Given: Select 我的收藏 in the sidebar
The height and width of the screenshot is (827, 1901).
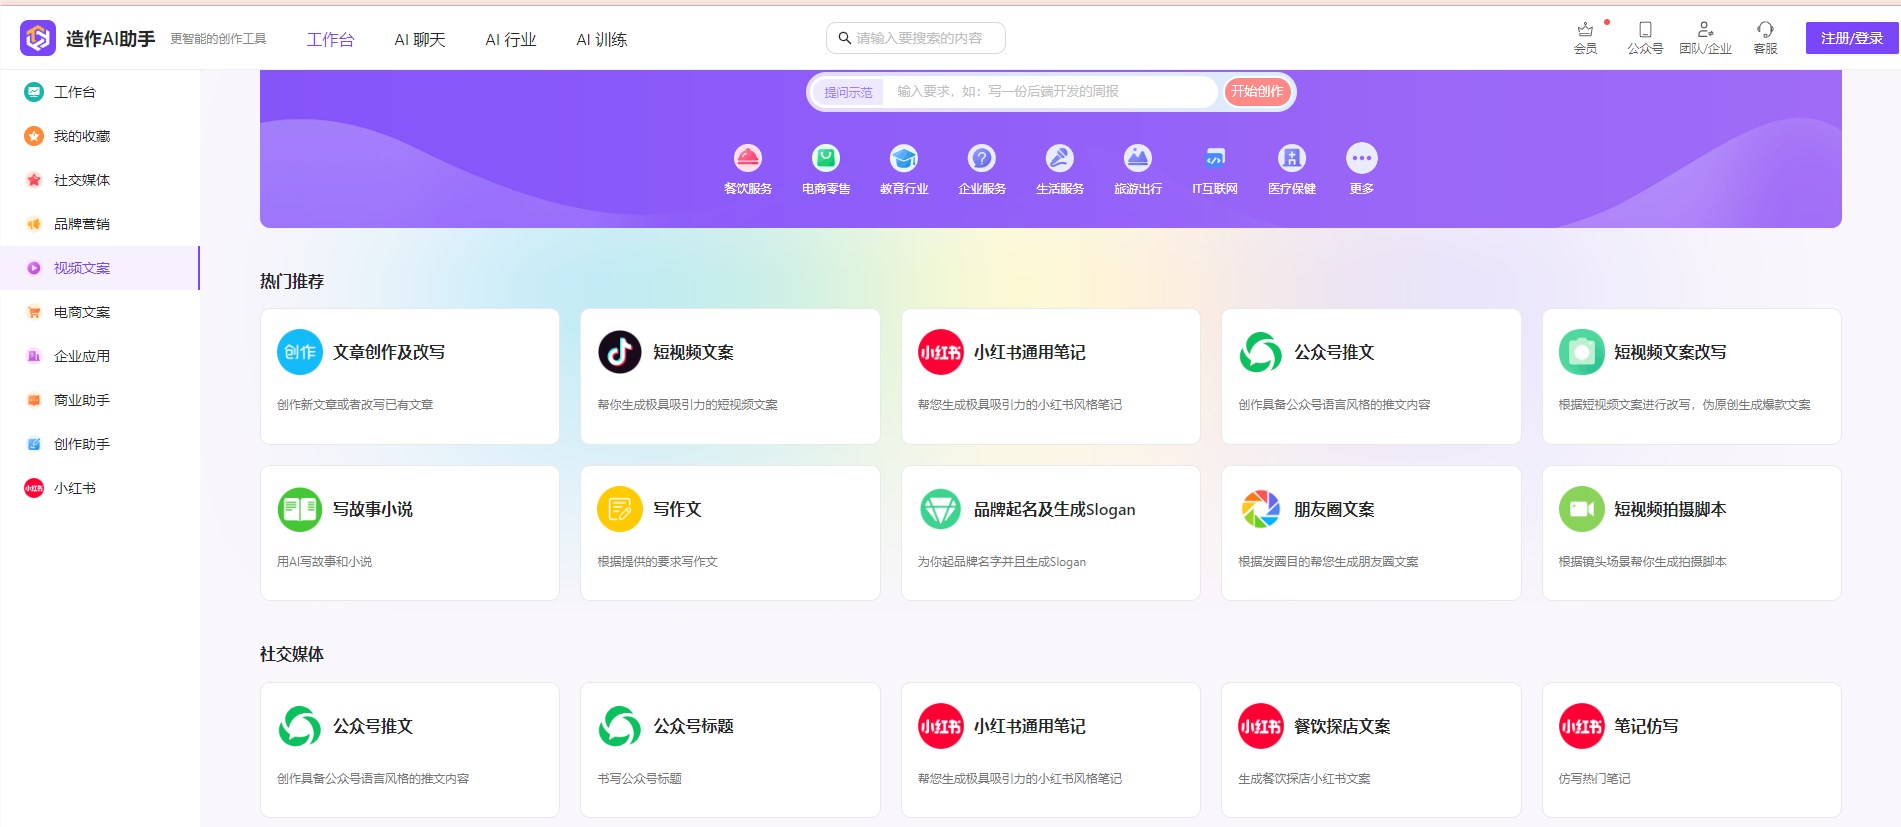Looking at the screenshot, I should pyautogui.click(x=82, y=136).
